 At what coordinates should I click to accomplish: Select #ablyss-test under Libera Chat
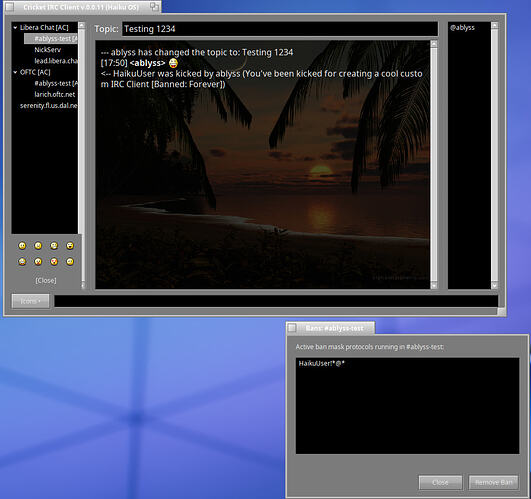coord(51,39)
